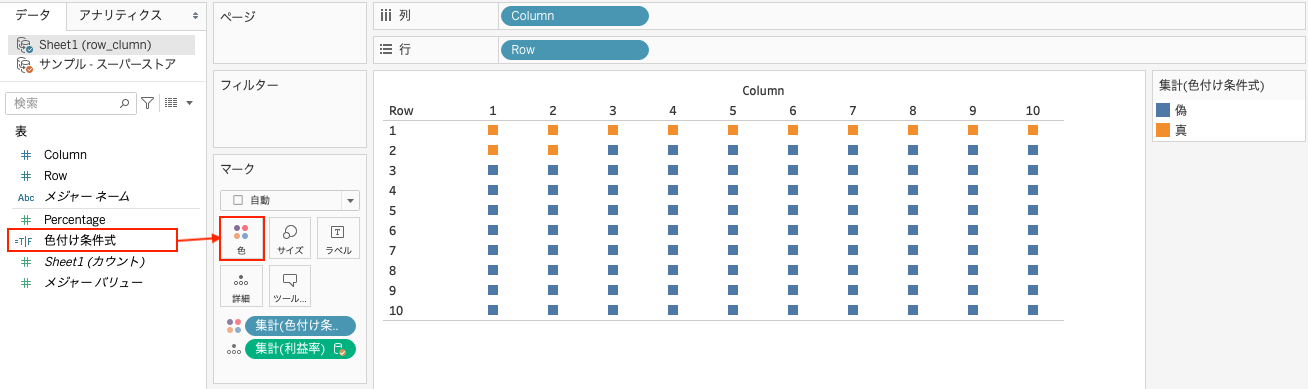Open the サイズ (size) marks card
The height and width of the screenshot is (389, 1308).
tap(290, 238)
